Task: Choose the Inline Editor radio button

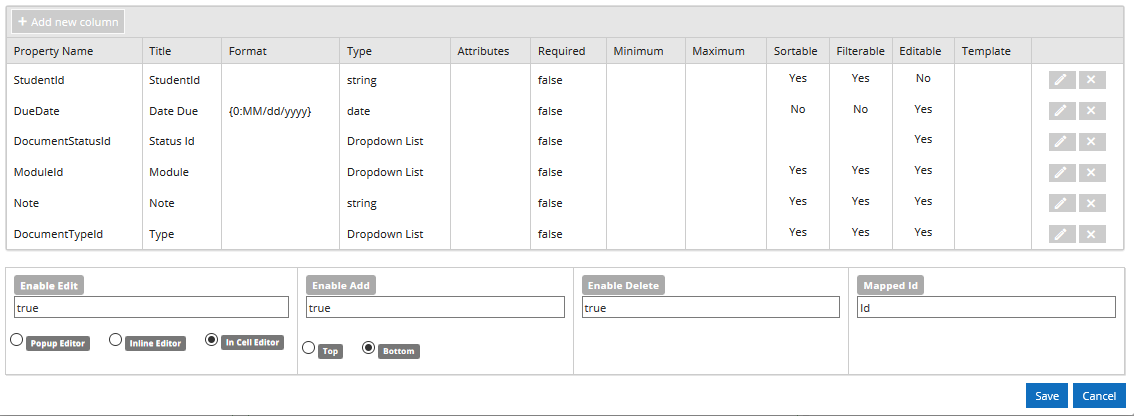Action: (115, 340)
